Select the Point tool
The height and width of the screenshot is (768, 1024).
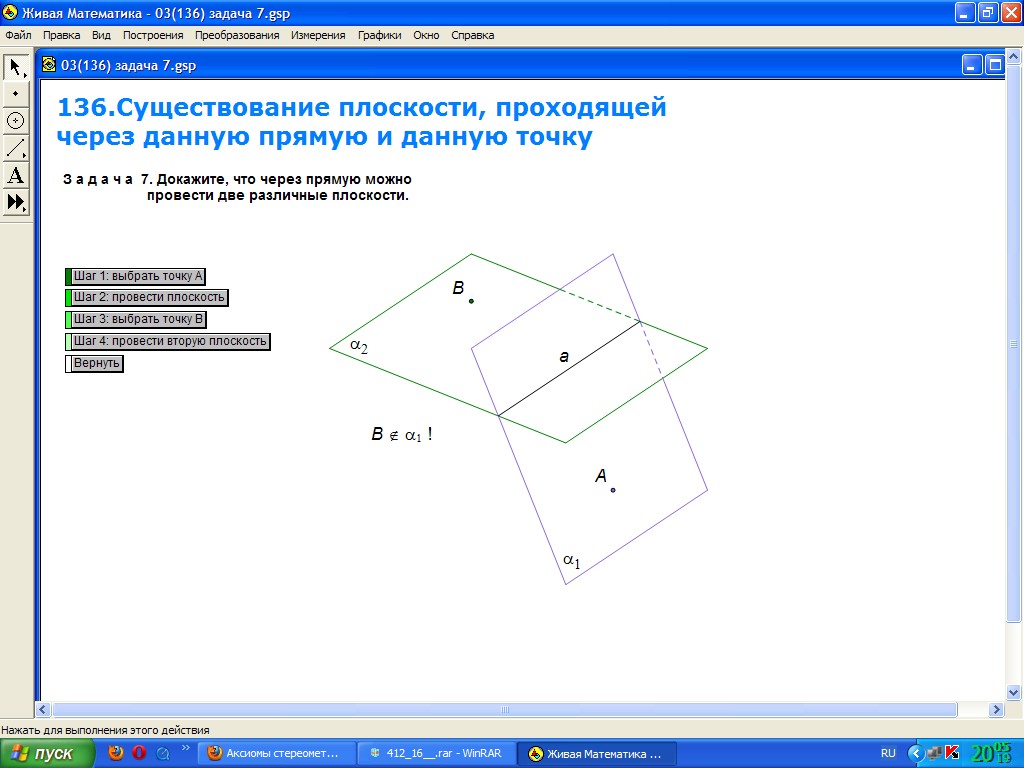click(x=16, y=94)
